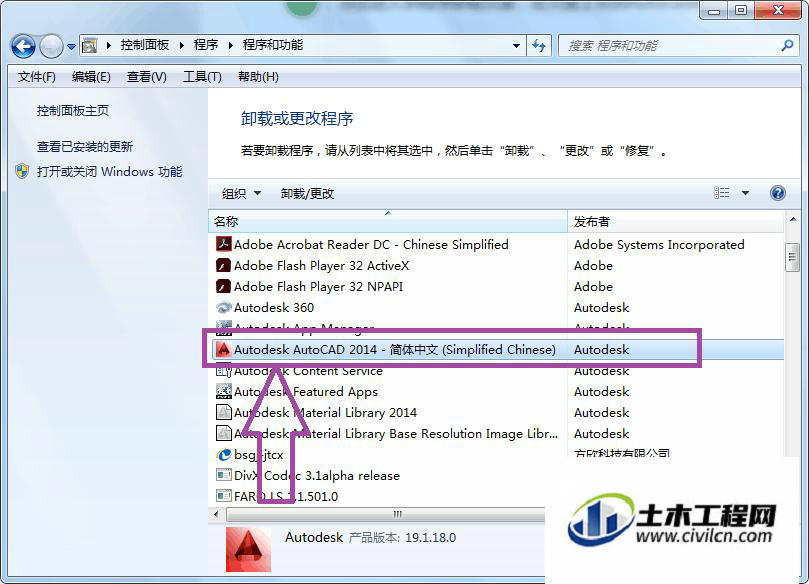Viewport: 809px width, 584px height.
Task: Maximize the Programs and Features window
Action: click(740, 10)
